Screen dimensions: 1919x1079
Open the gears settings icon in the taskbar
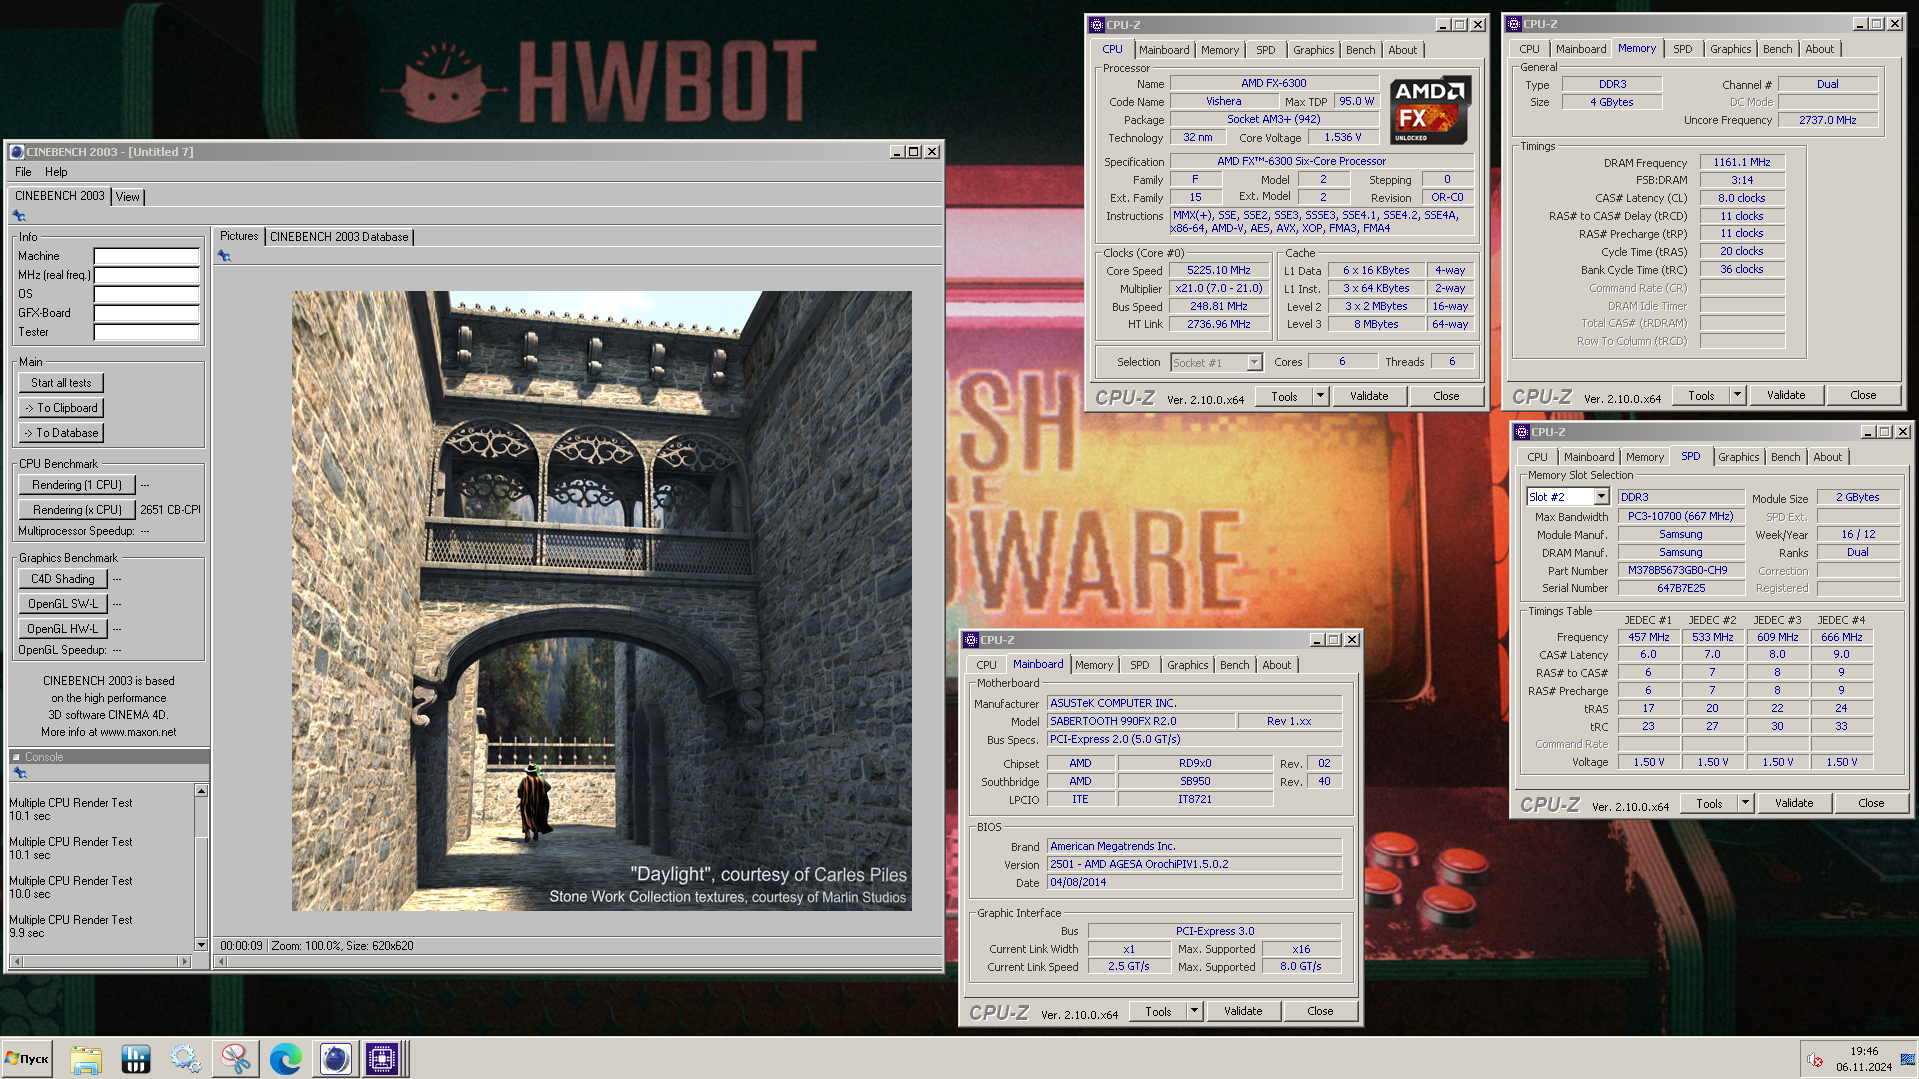(185, 1058)
